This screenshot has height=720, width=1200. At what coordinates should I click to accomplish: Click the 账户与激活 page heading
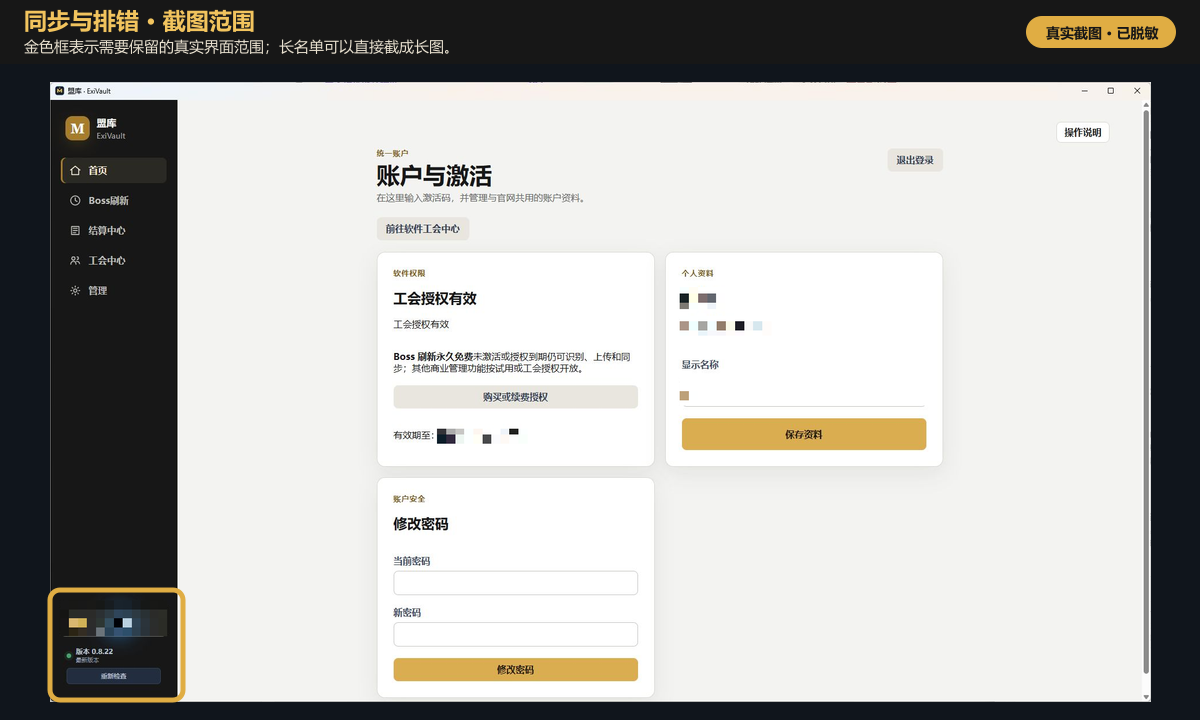pyautogui.click(x=434, y=176)
